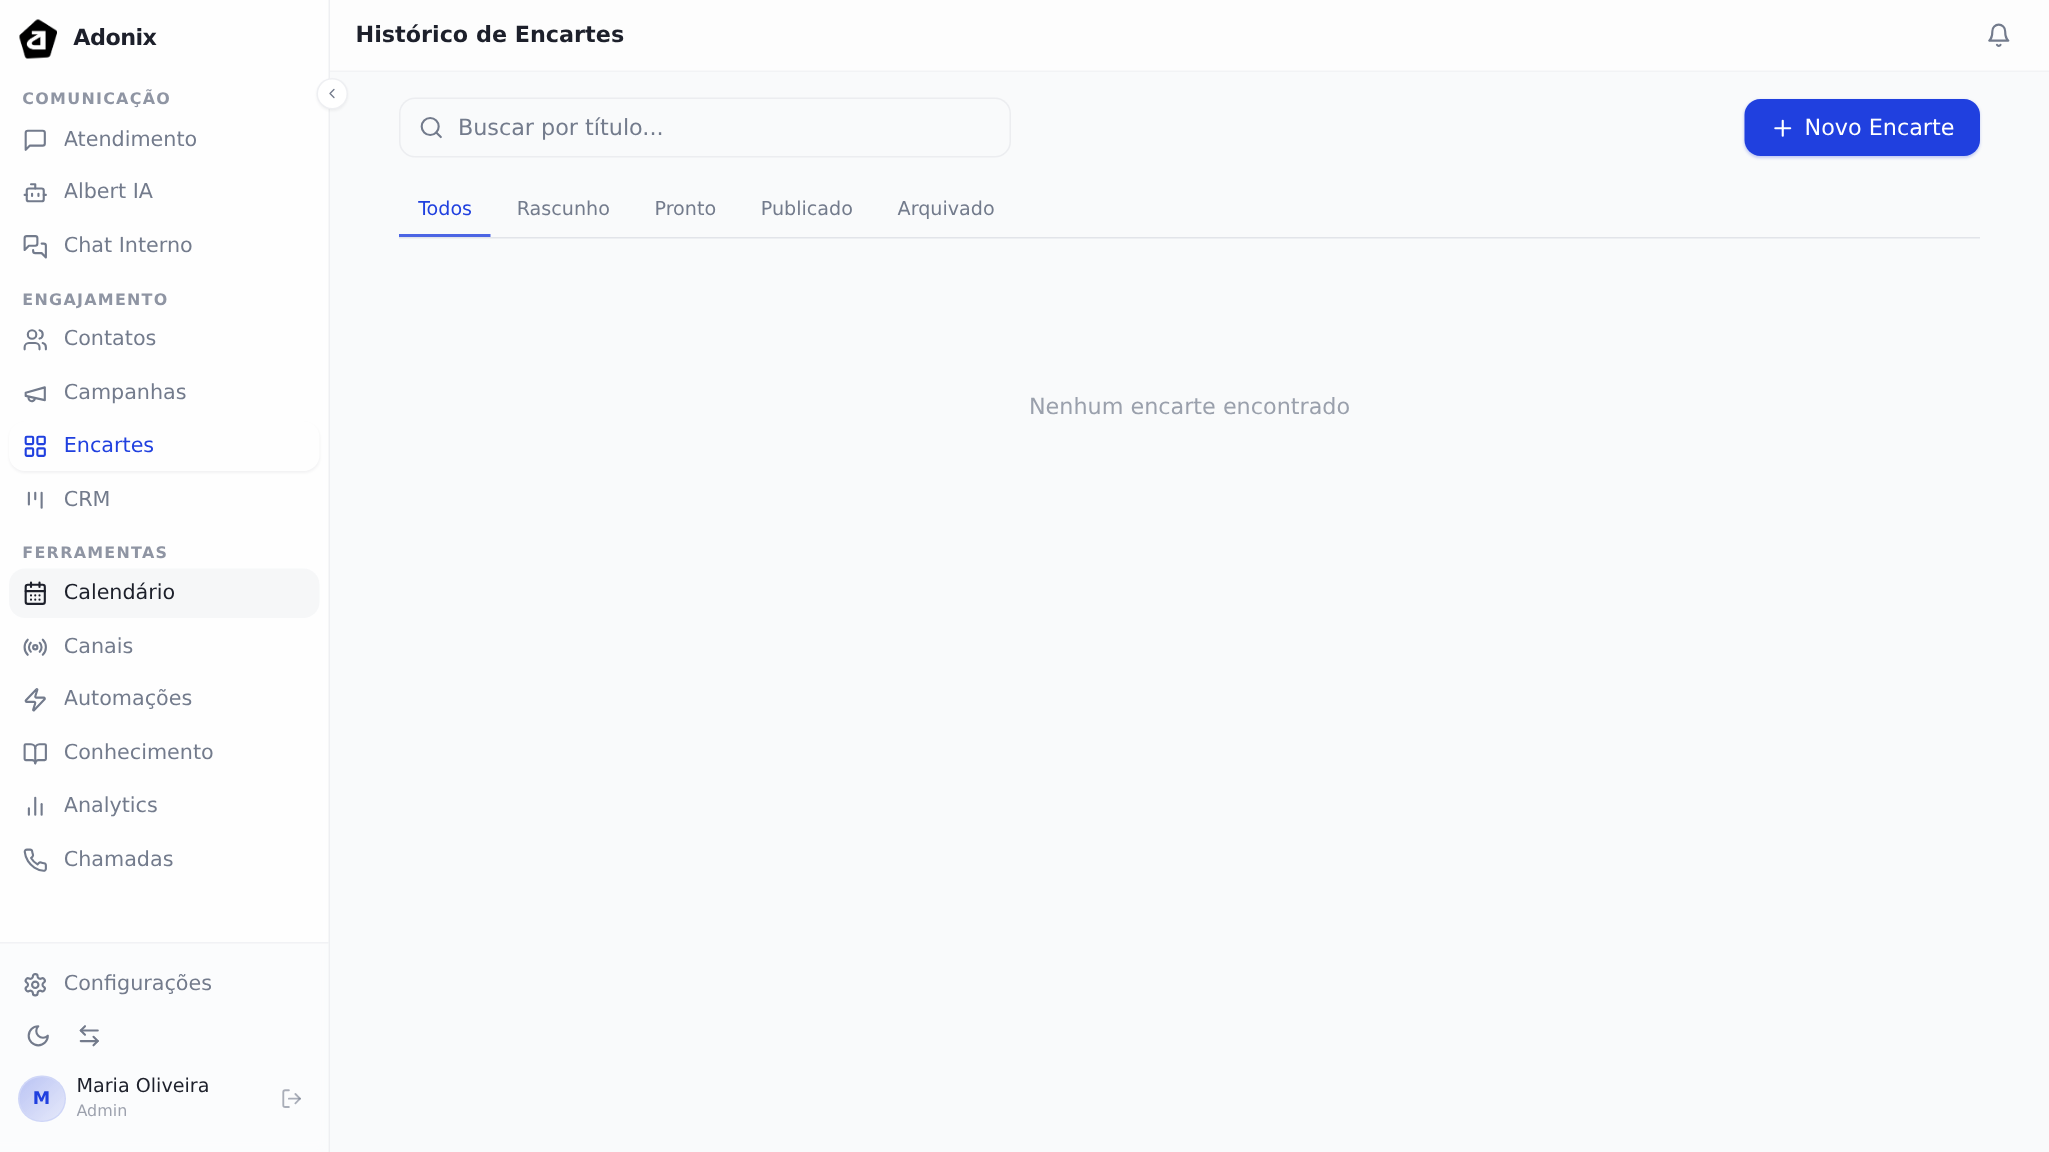Navigate to Analytics in sidebar
Image resolution: width=2049 pixels, height=1152 pixels.
[110, 805]
